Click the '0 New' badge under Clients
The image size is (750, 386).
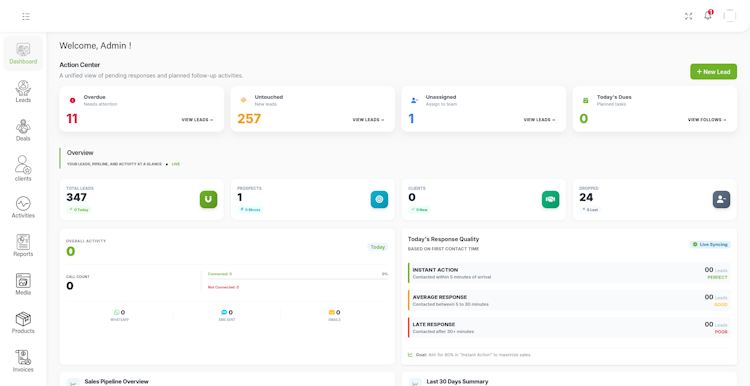pyautogui.click(x=419, y=210)
